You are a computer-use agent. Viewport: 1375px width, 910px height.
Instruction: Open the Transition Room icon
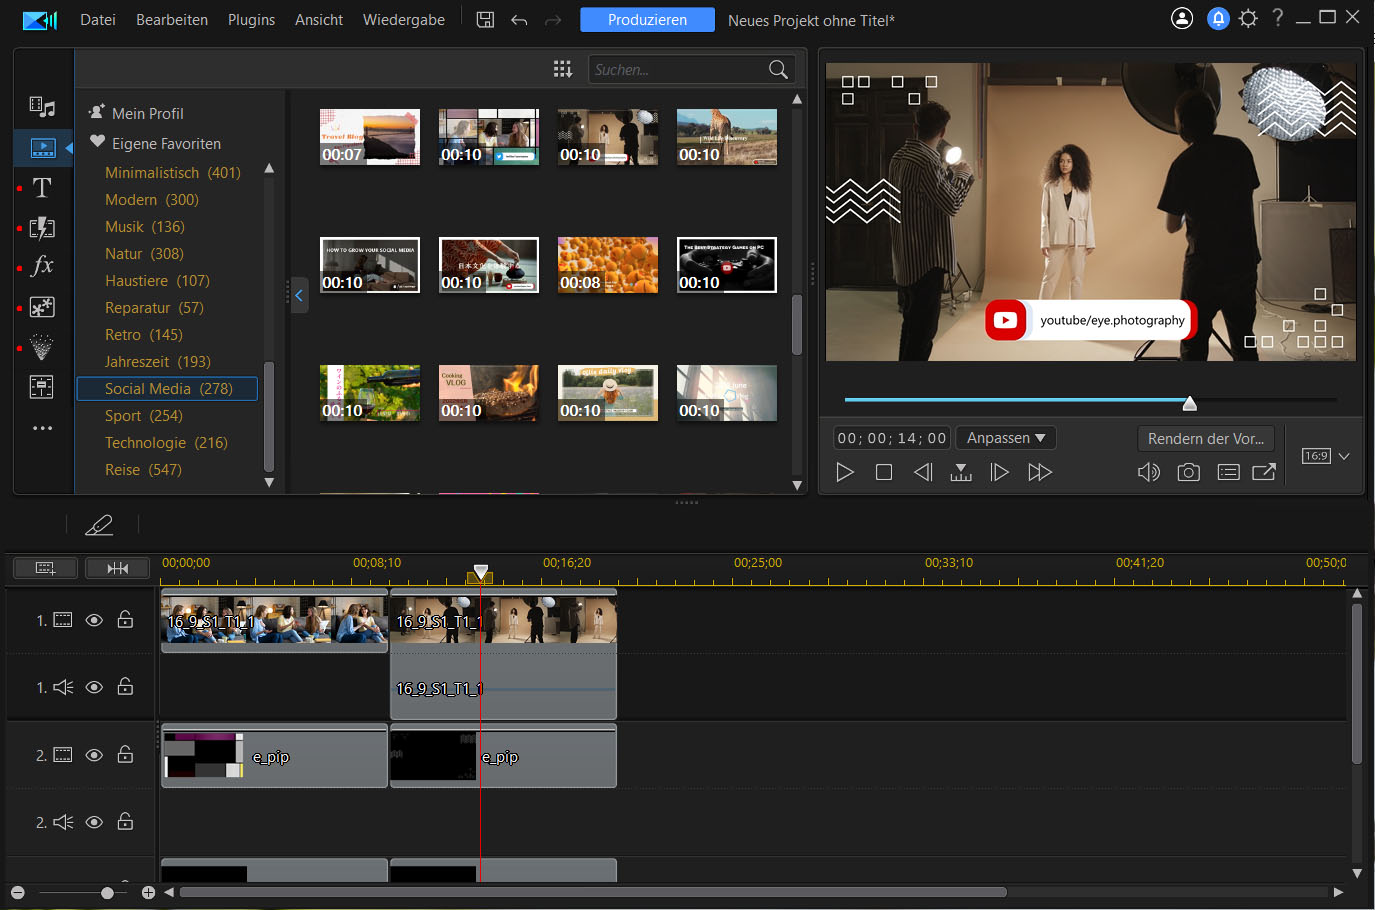(x=42, y=228)
